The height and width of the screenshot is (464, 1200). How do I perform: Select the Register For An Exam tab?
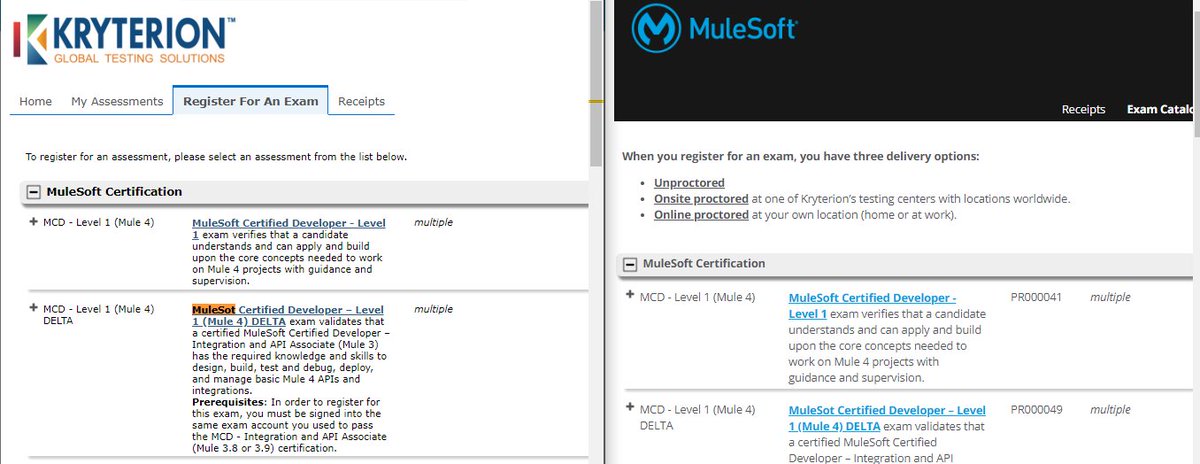pyautogui.click(x=251, y=101)
